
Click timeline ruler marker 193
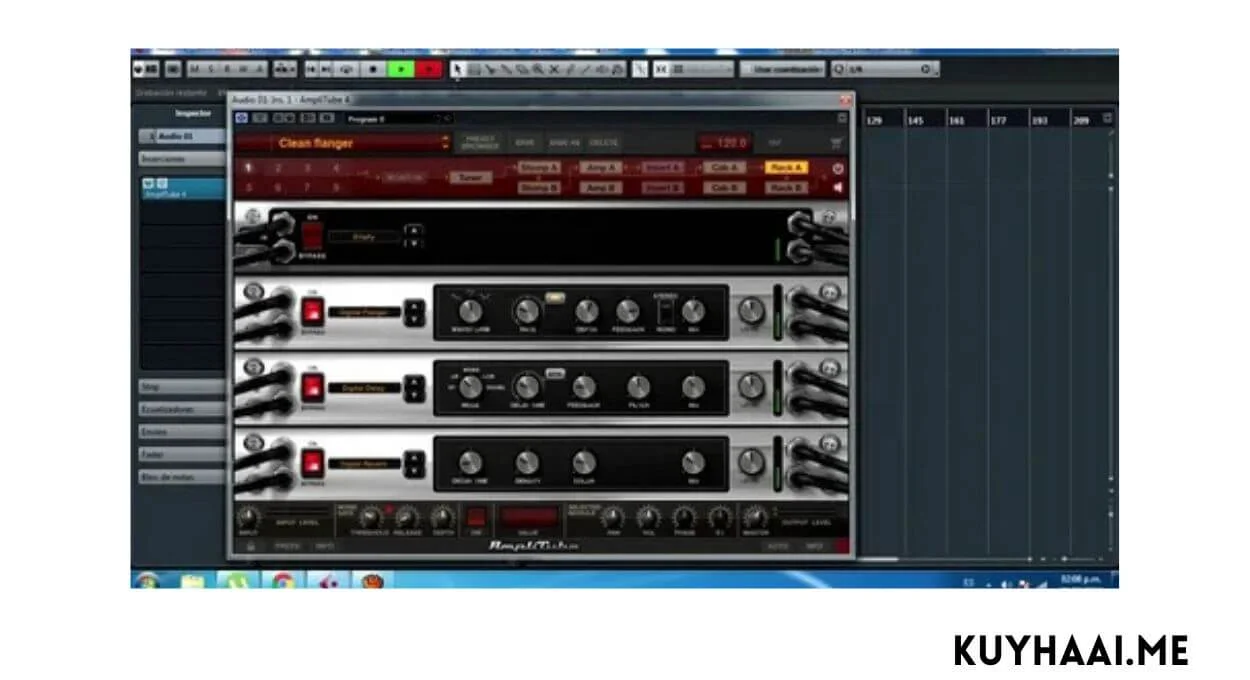(x=1039, y=120)
